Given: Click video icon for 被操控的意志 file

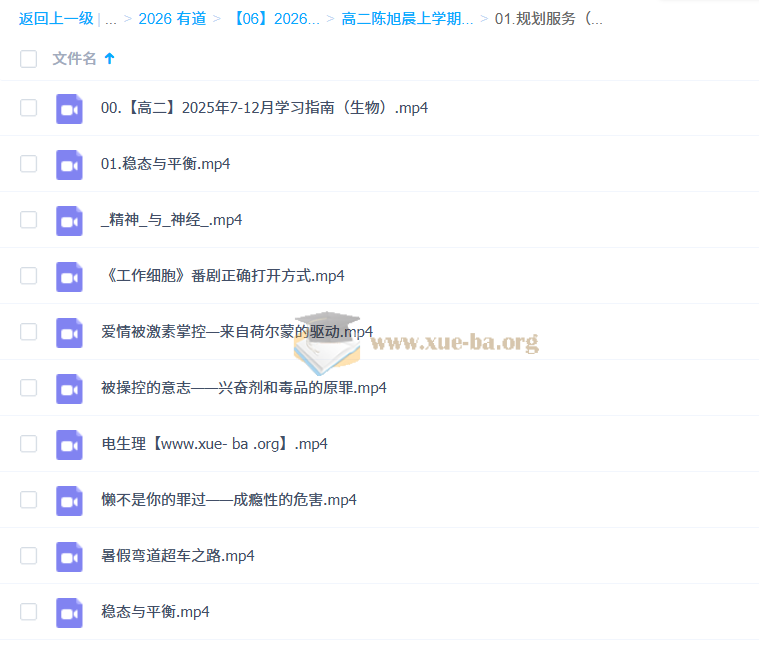Looking at the screenshot, I should [69, 388].
